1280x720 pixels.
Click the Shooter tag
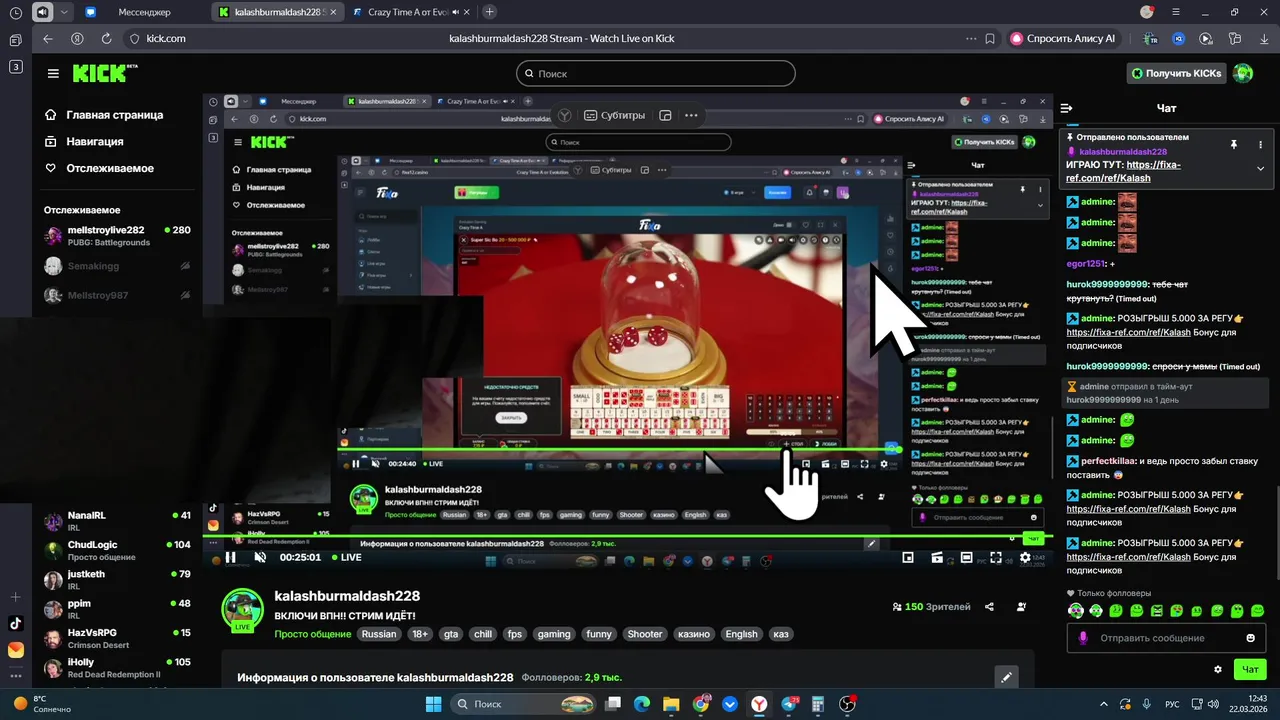point(645,634)
